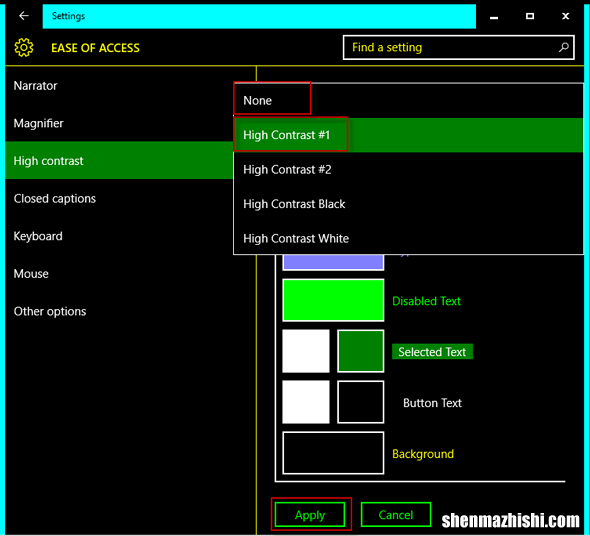Maximize the Settings window
This screenshot has height=536, width=590.
530,16
